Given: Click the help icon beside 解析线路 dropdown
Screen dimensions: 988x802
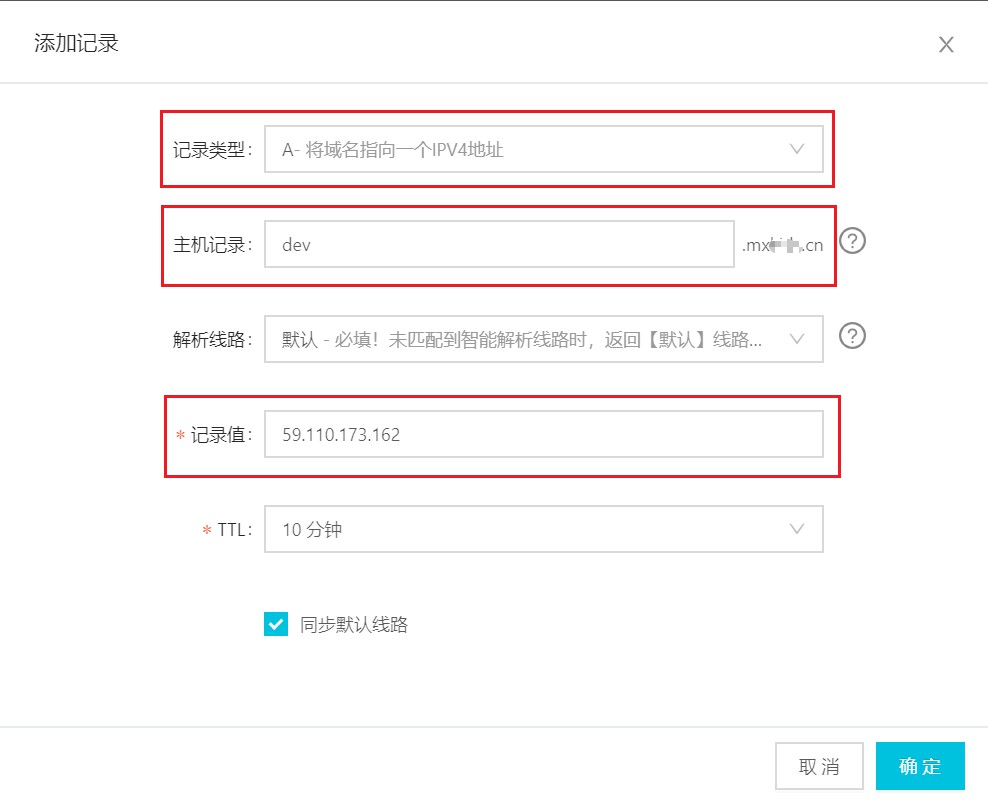Looking at the screenshot, I should [852, 336].
